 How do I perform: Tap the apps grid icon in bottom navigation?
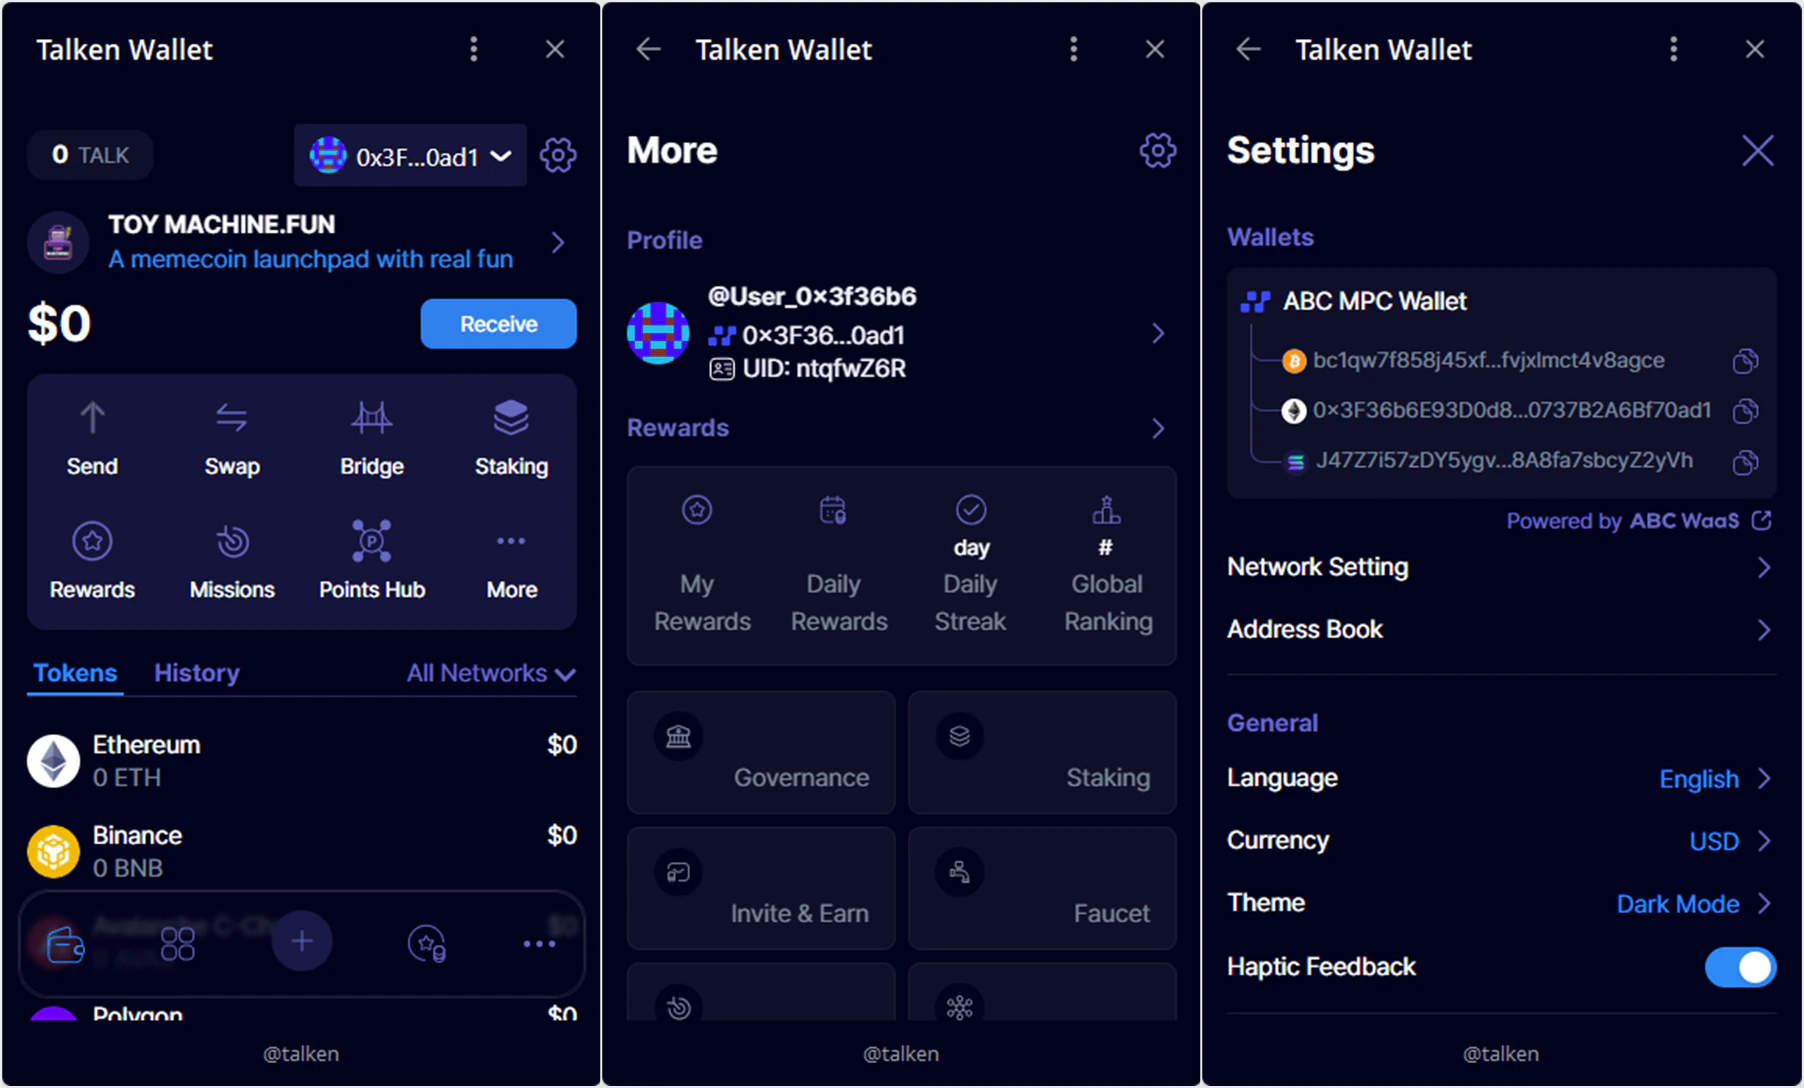pos(178,943)
